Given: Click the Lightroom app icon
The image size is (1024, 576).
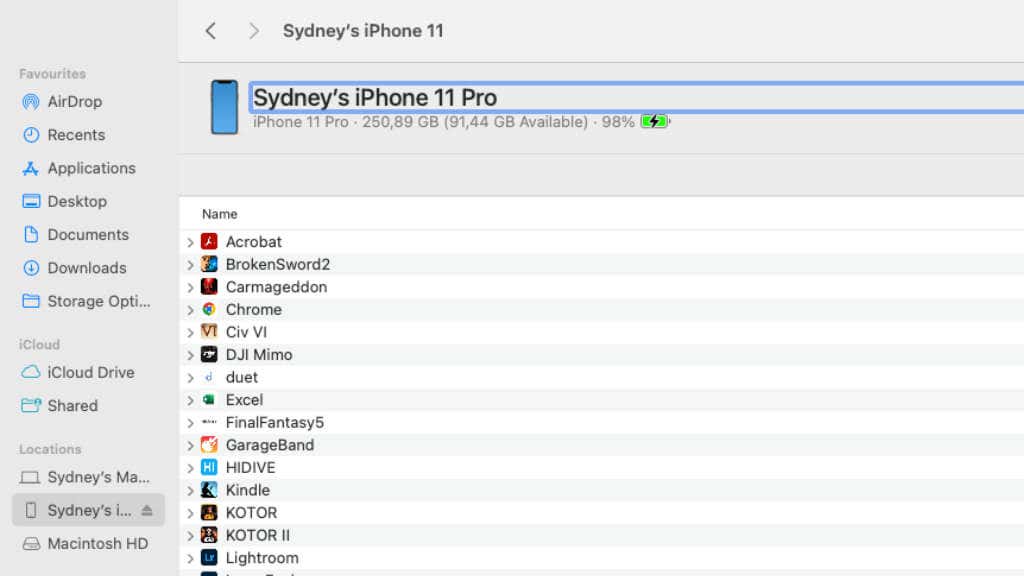Looking at the screenshot, I should pyautogui.click(x=209, y=558).
